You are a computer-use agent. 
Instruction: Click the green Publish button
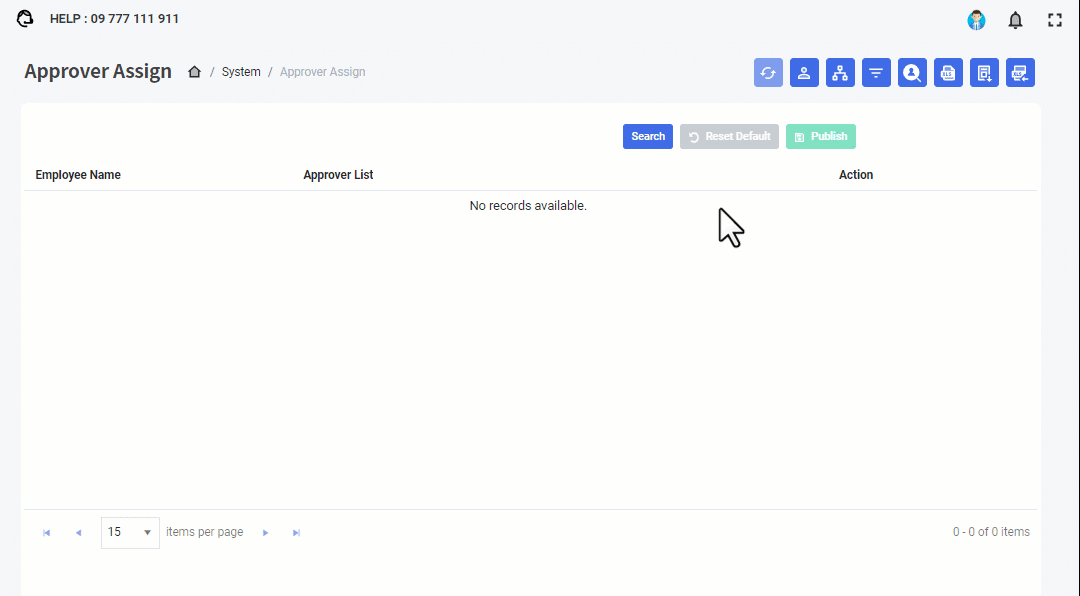pyautogui.click(x=820, y=137)
